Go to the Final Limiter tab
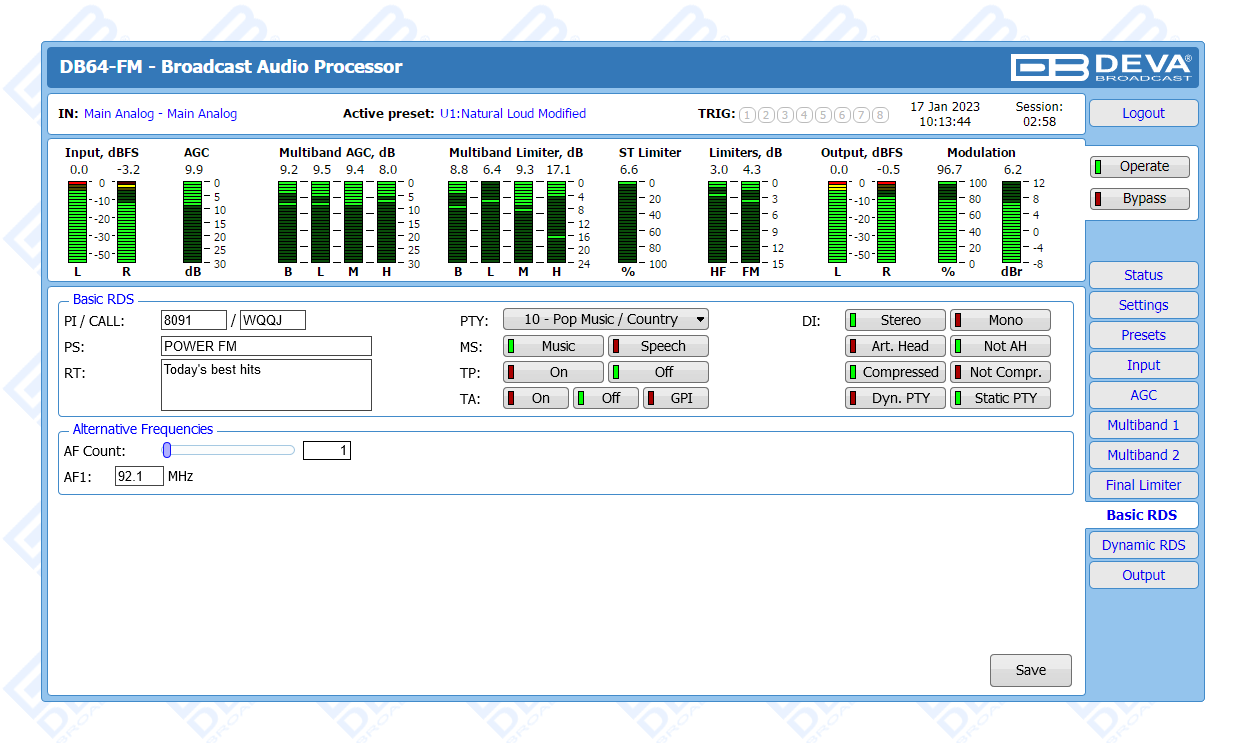1246x743 pixels. [1143, 485]
